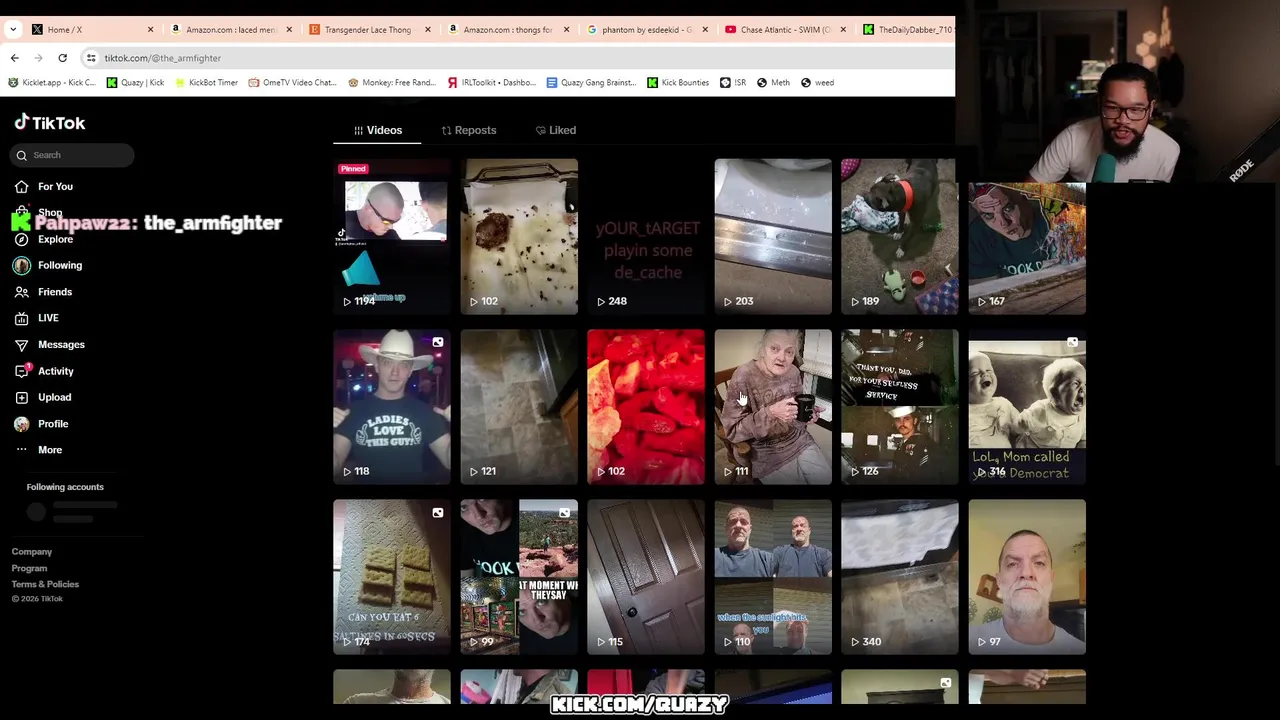Viewport: 1280px width, 720px height.
Task: Open the OmeTV Video Chat bookmark
Action: 292,83
